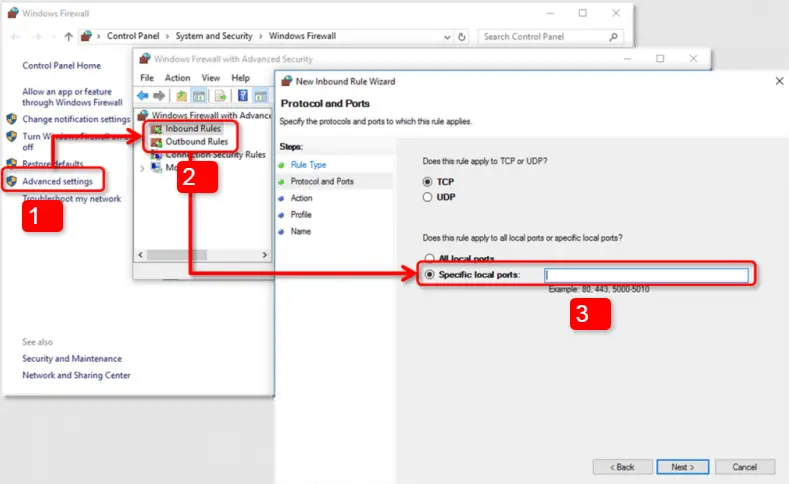
Task: Click the blue Back arrow in Advanced Security toolbar
Action: (x=143, y=95)
